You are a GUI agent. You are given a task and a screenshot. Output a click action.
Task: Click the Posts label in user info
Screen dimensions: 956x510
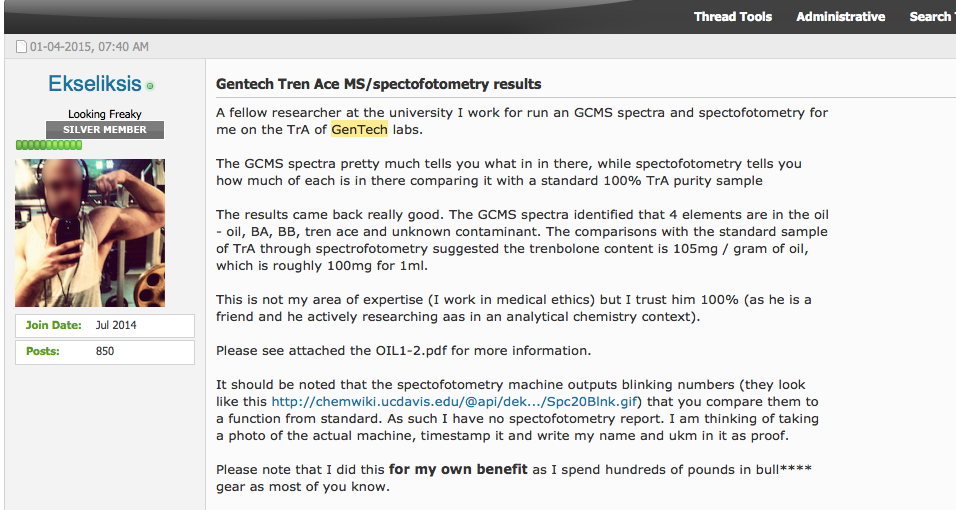tap(42, 352)
